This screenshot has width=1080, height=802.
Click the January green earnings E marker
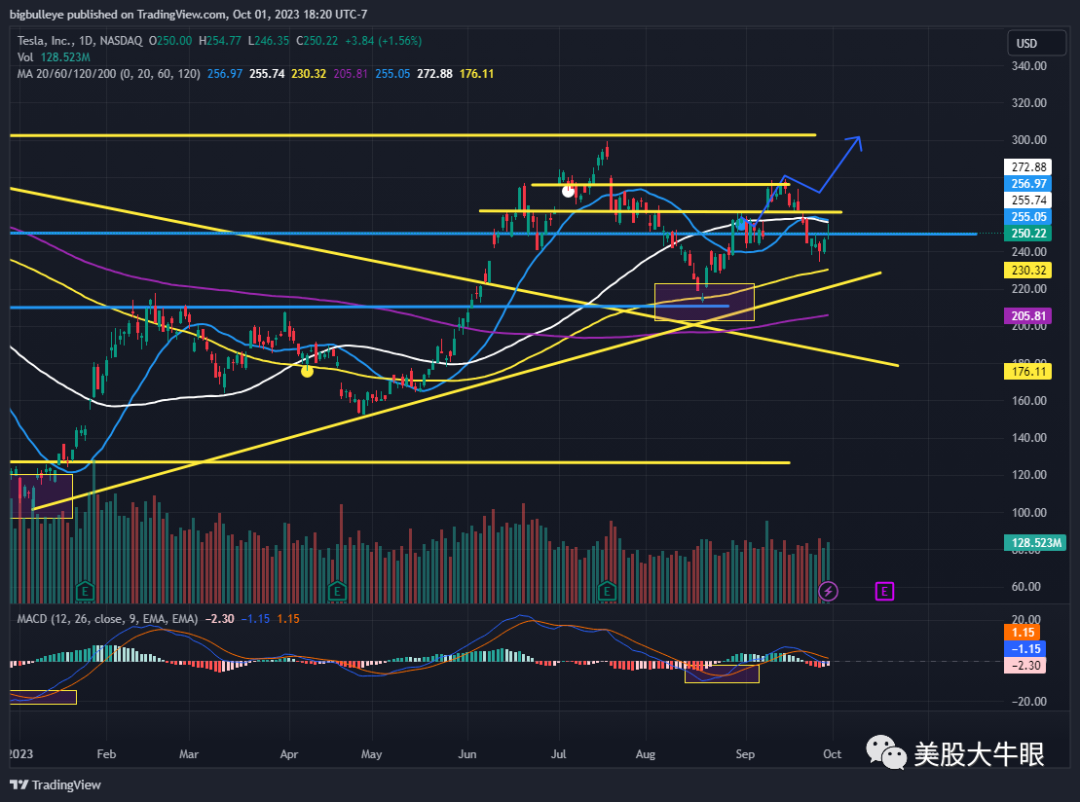[x=85, y=590]
